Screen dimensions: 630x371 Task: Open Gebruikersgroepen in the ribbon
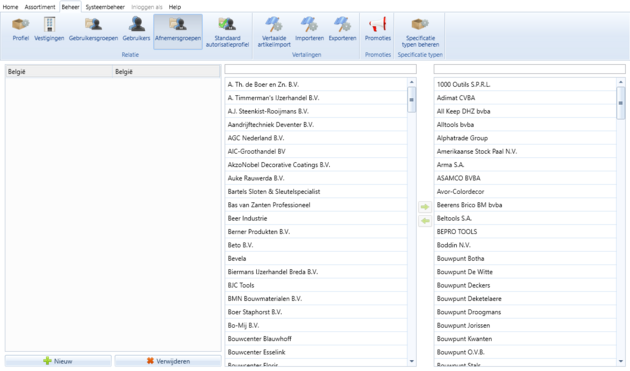click(93, 29)
